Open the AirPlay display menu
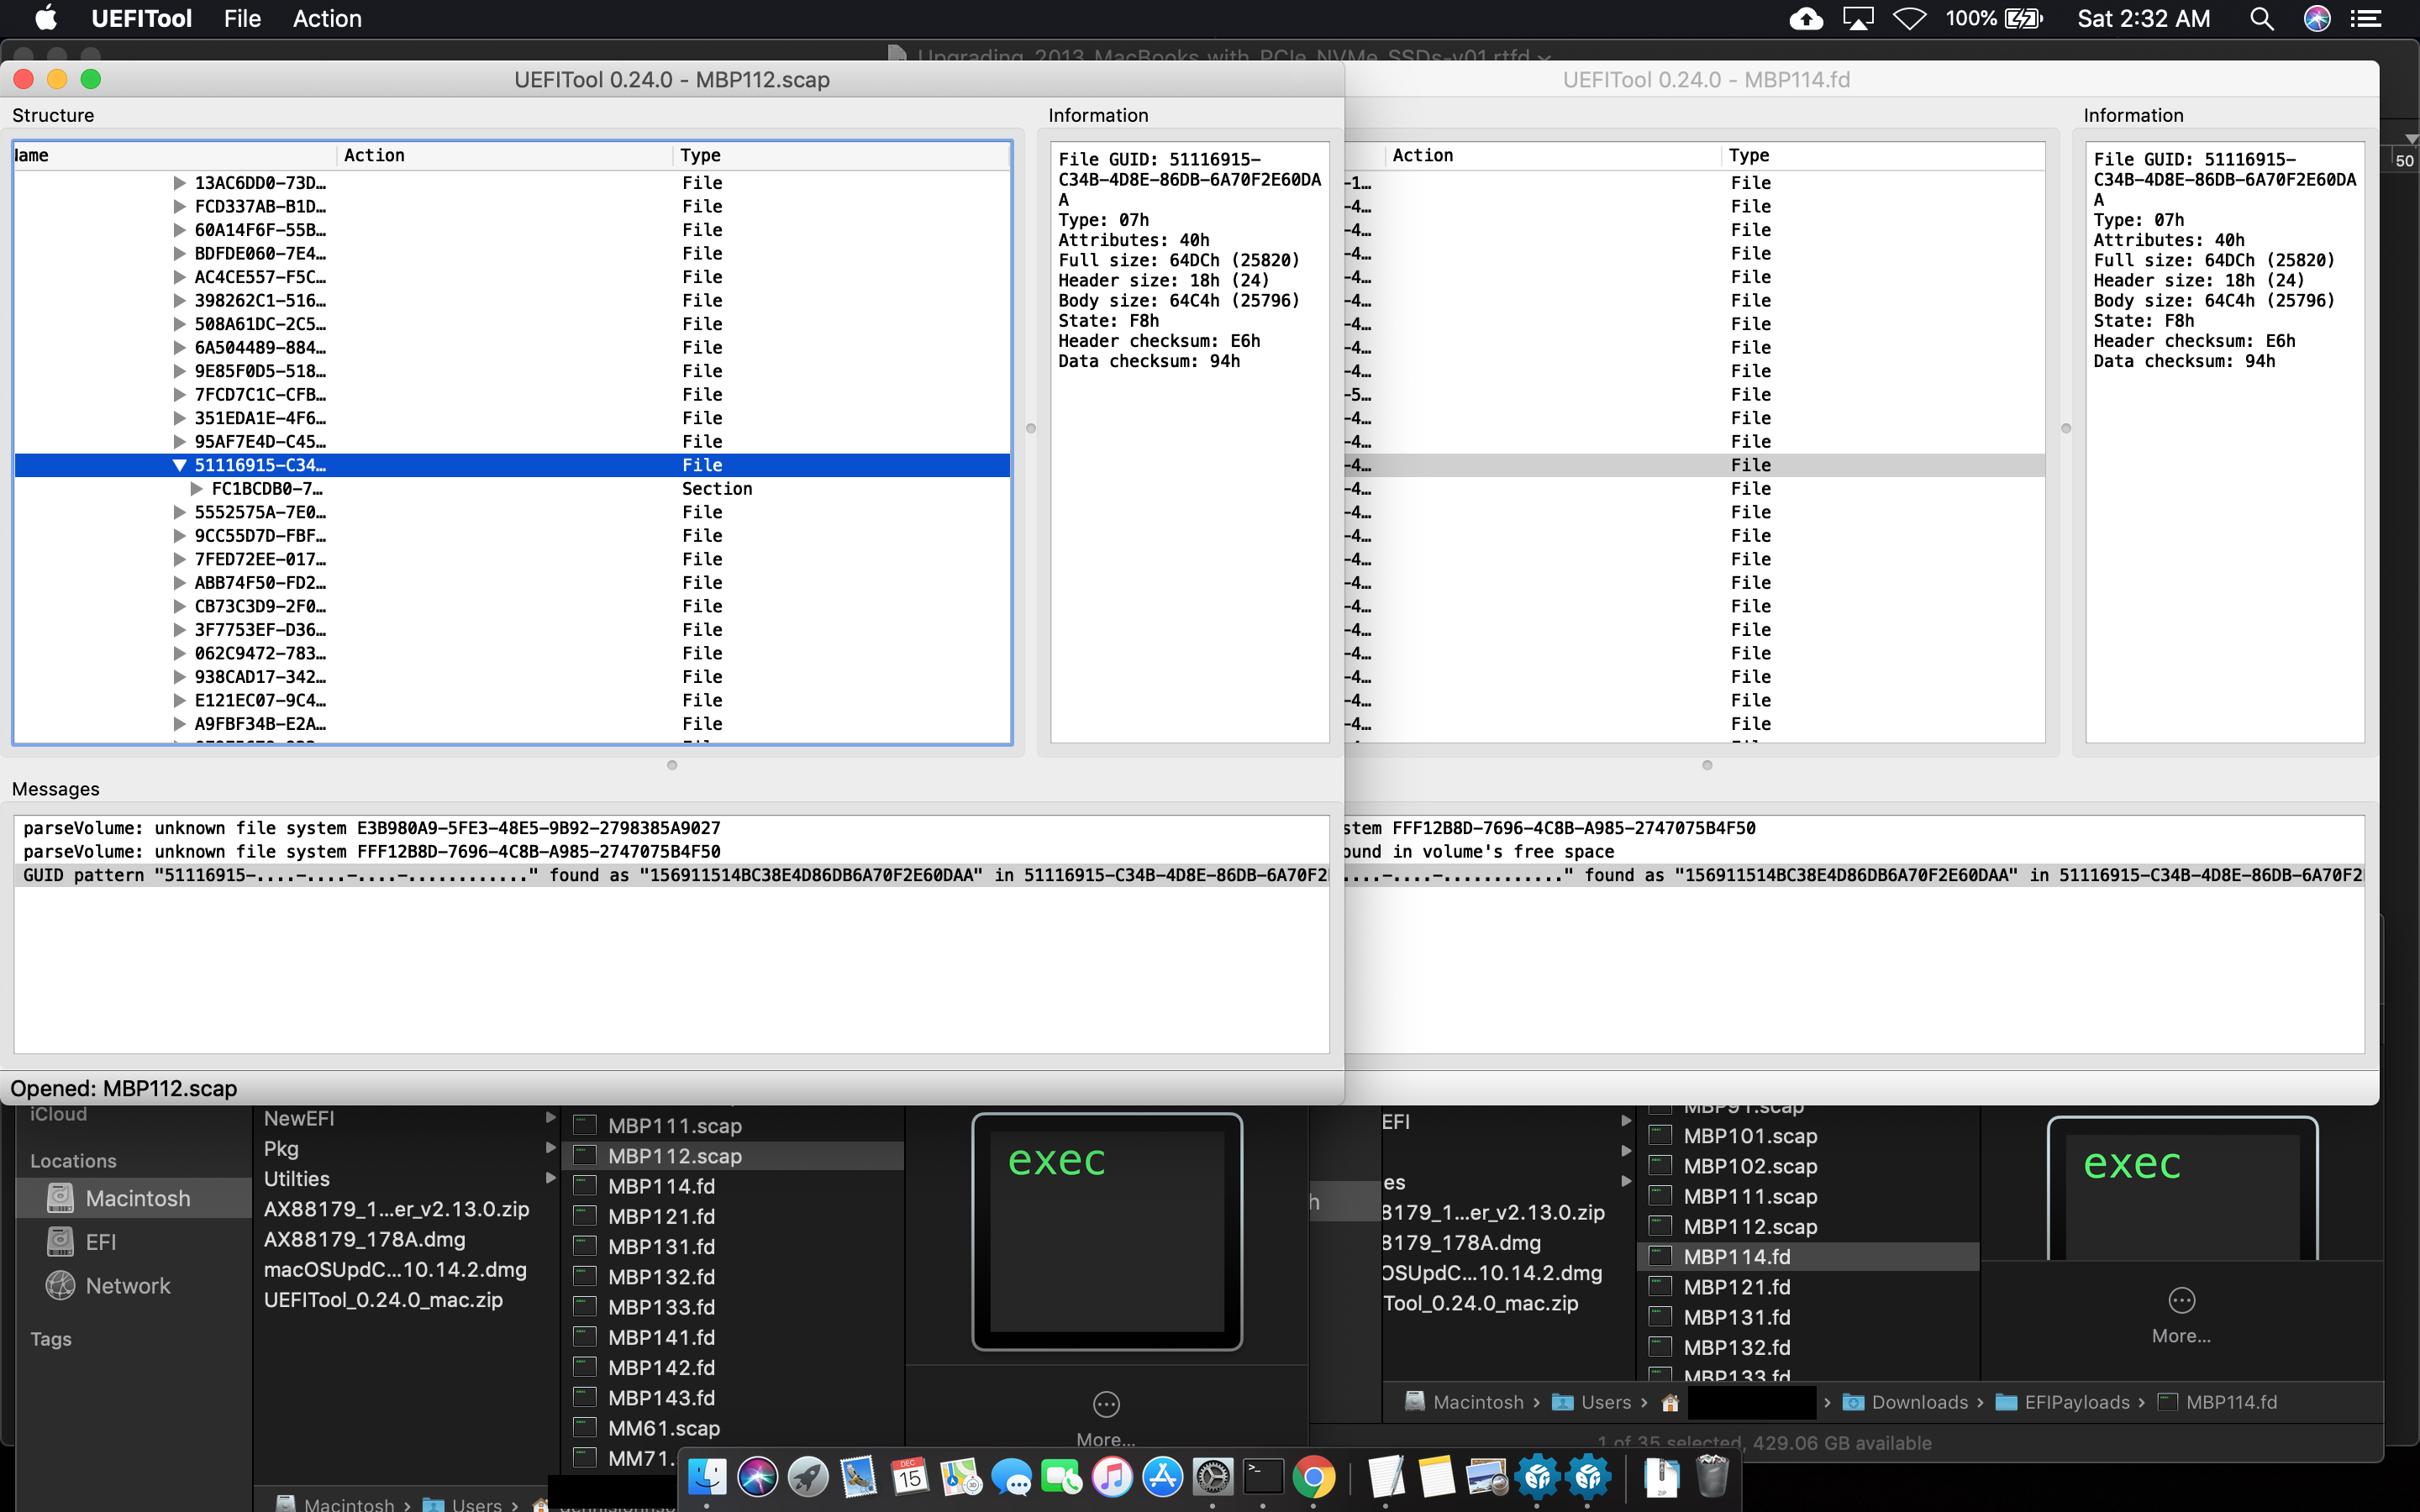The width and height of the screenshot is (2420, 1512). tap(1857, 19)
